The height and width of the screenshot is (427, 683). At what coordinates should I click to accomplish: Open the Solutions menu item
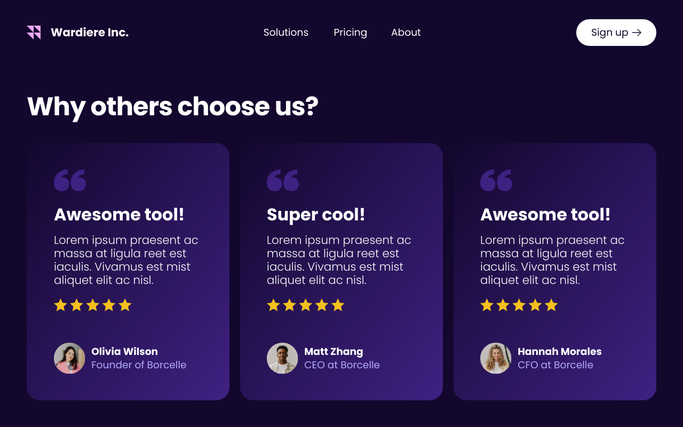tap(286, 32)
